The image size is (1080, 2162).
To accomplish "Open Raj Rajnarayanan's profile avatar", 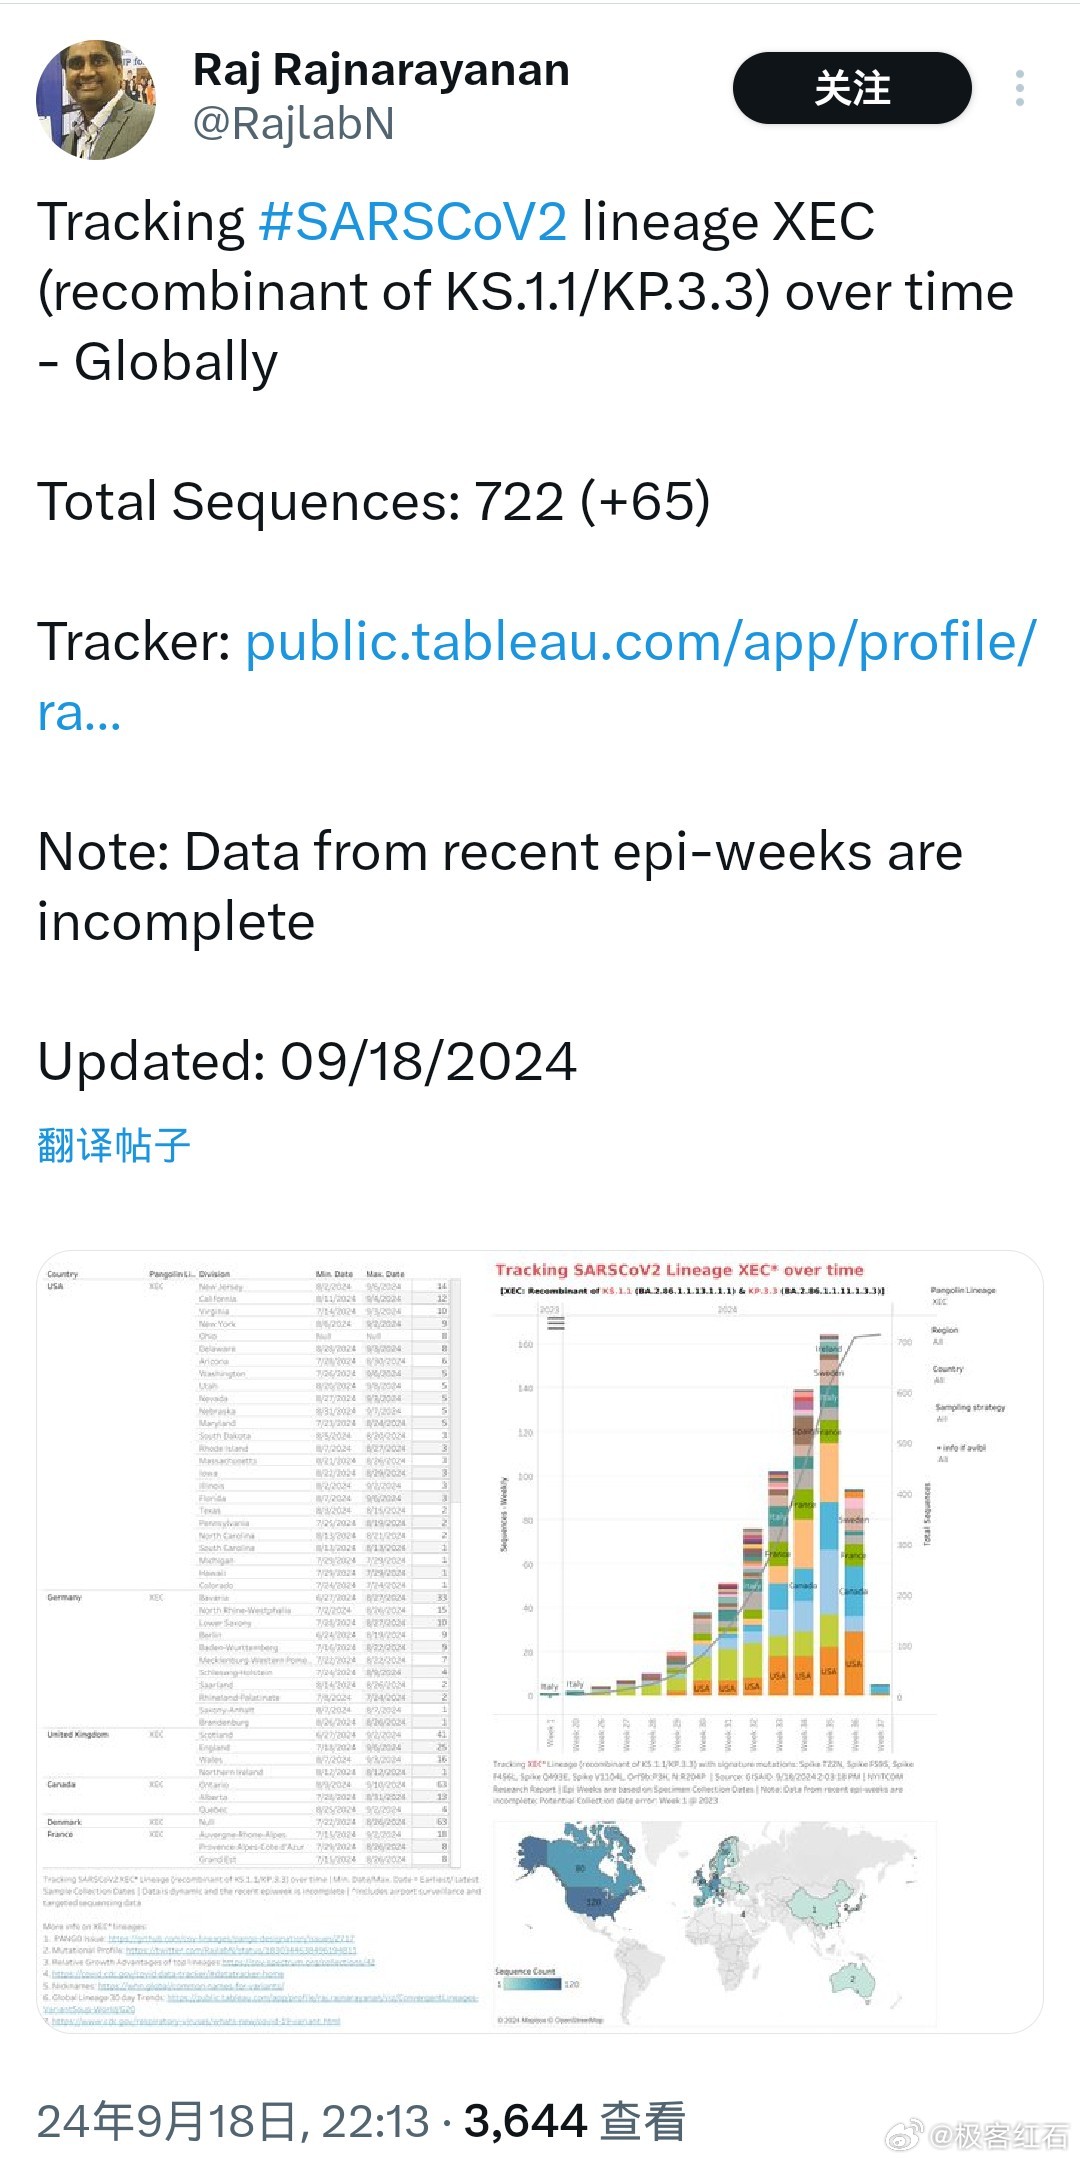I will (x=96, y=100).
